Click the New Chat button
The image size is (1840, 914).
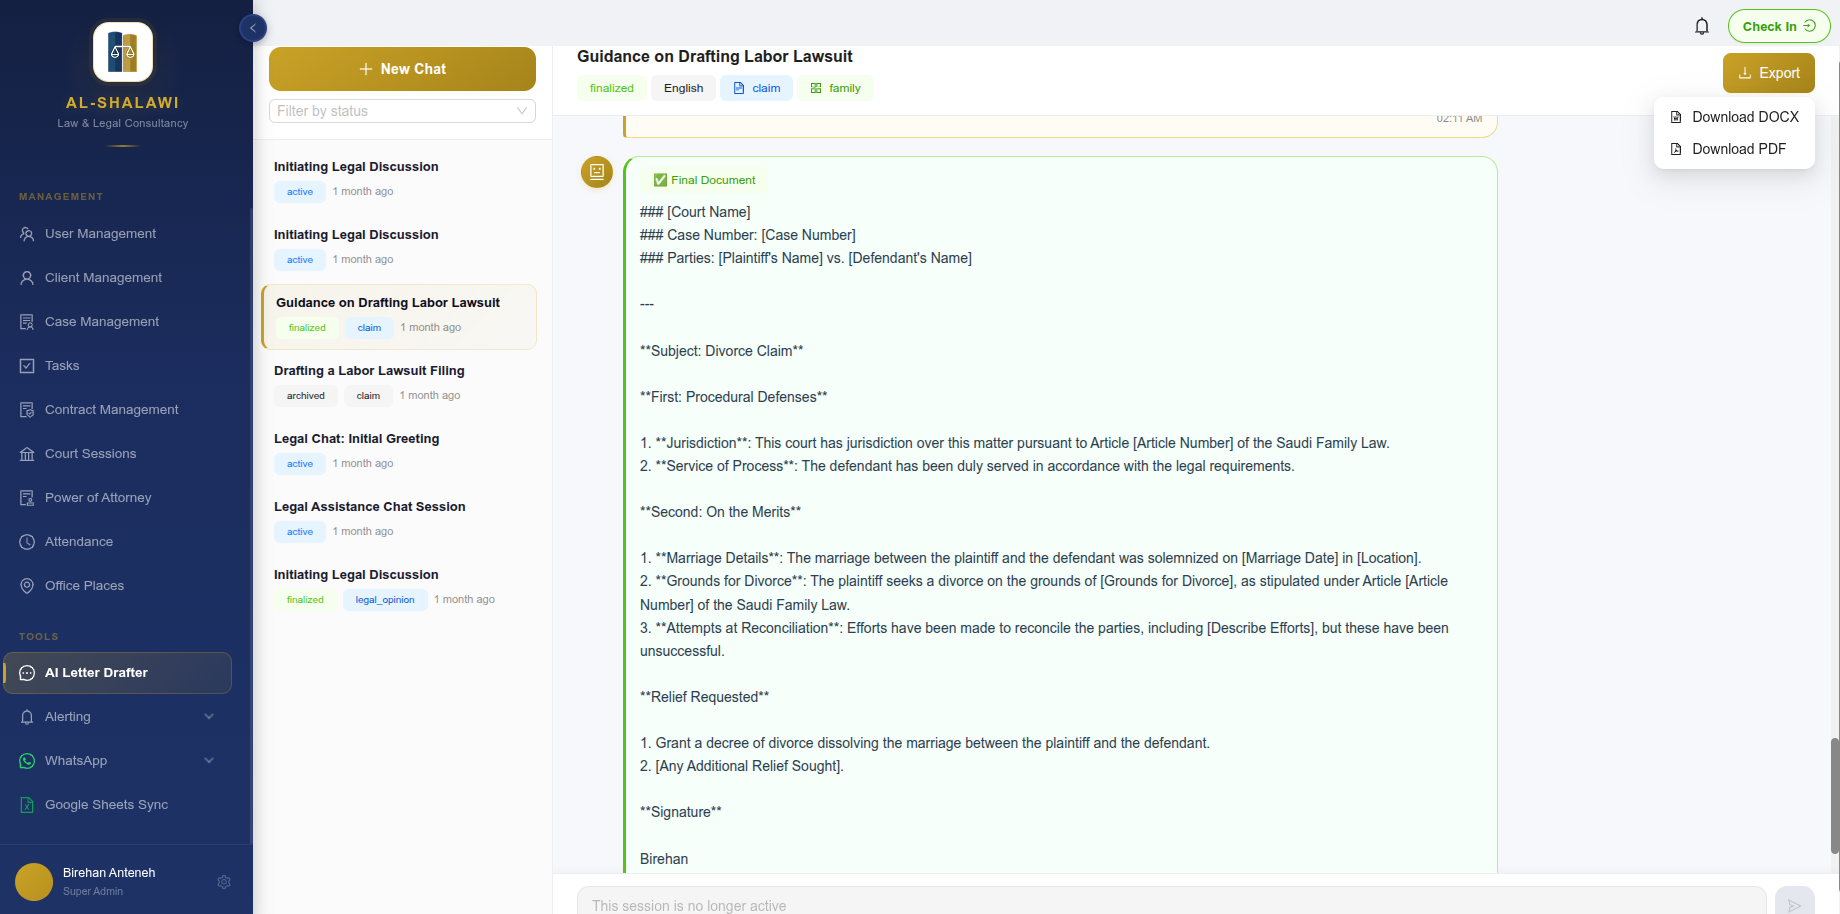(402, 68)
